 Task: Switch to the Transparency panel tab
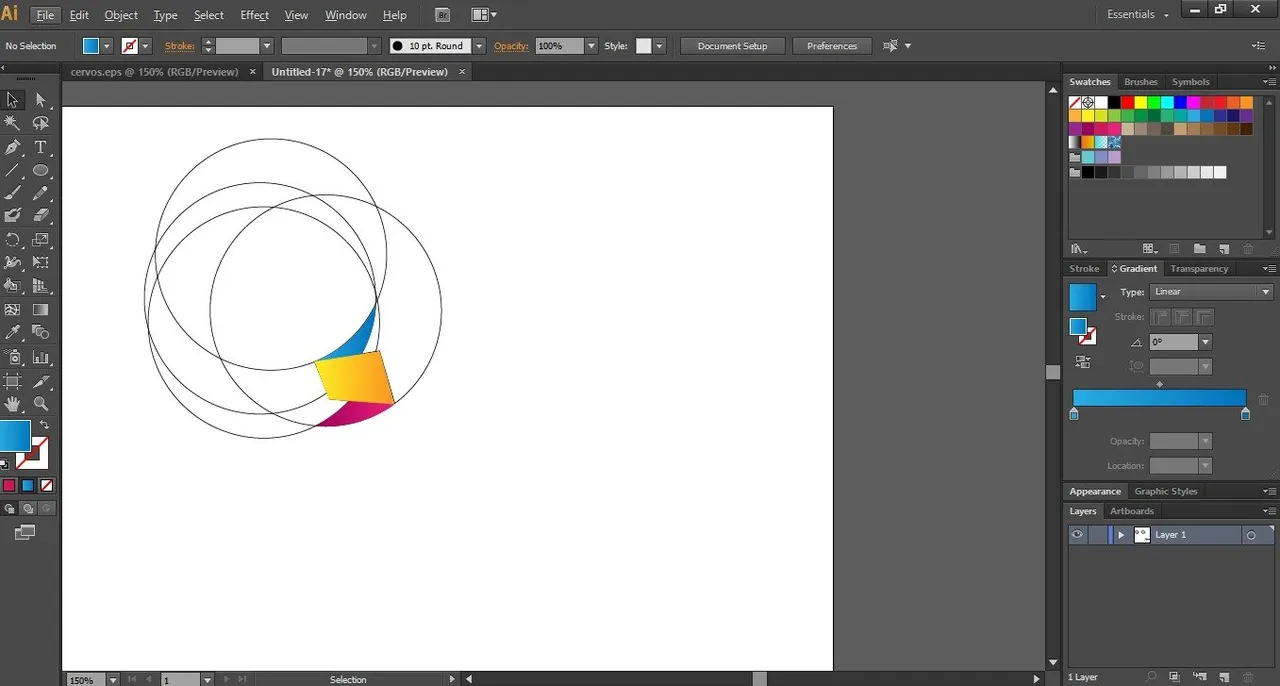1199,269
